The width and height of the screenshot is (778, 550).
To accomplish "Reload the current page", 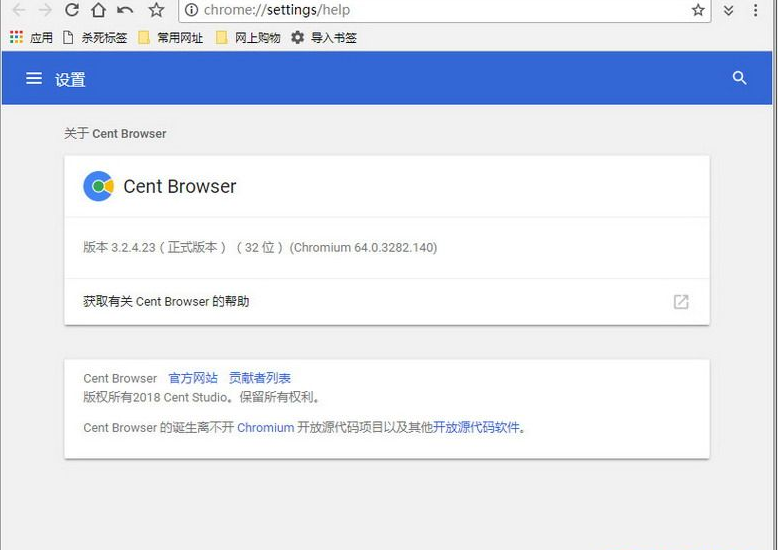I will (72, 9).
